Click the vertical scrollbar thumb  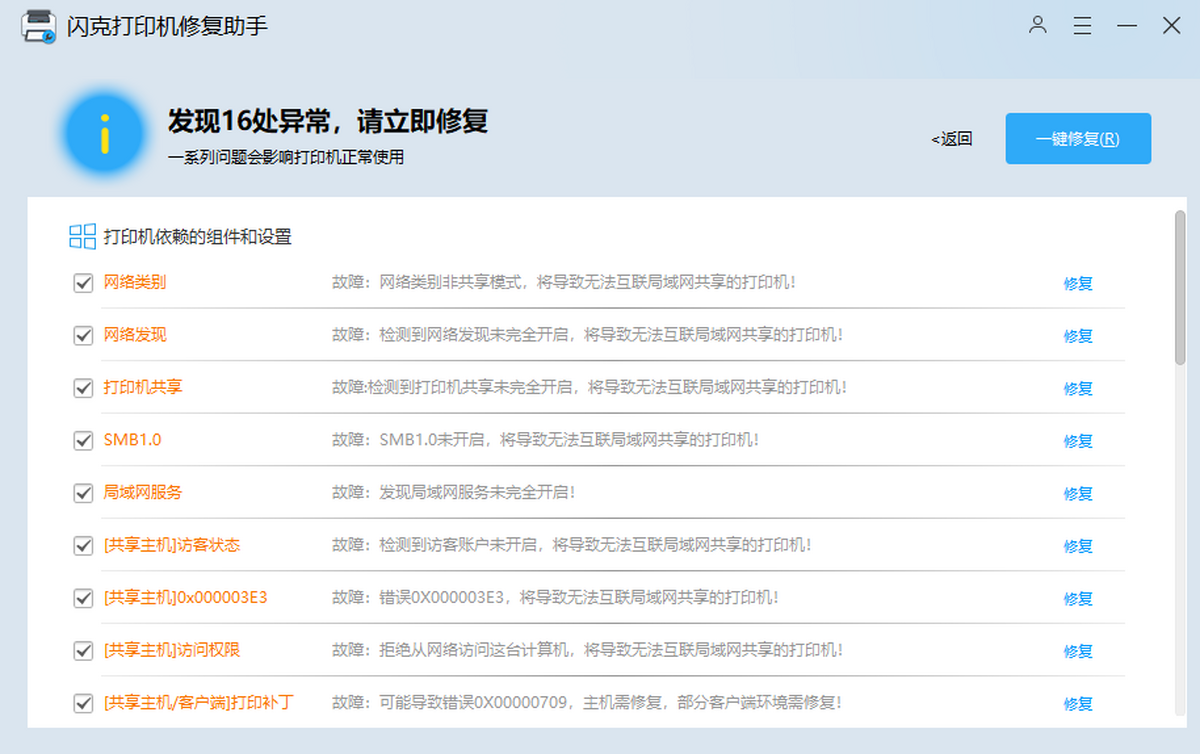coord(1180,286)
